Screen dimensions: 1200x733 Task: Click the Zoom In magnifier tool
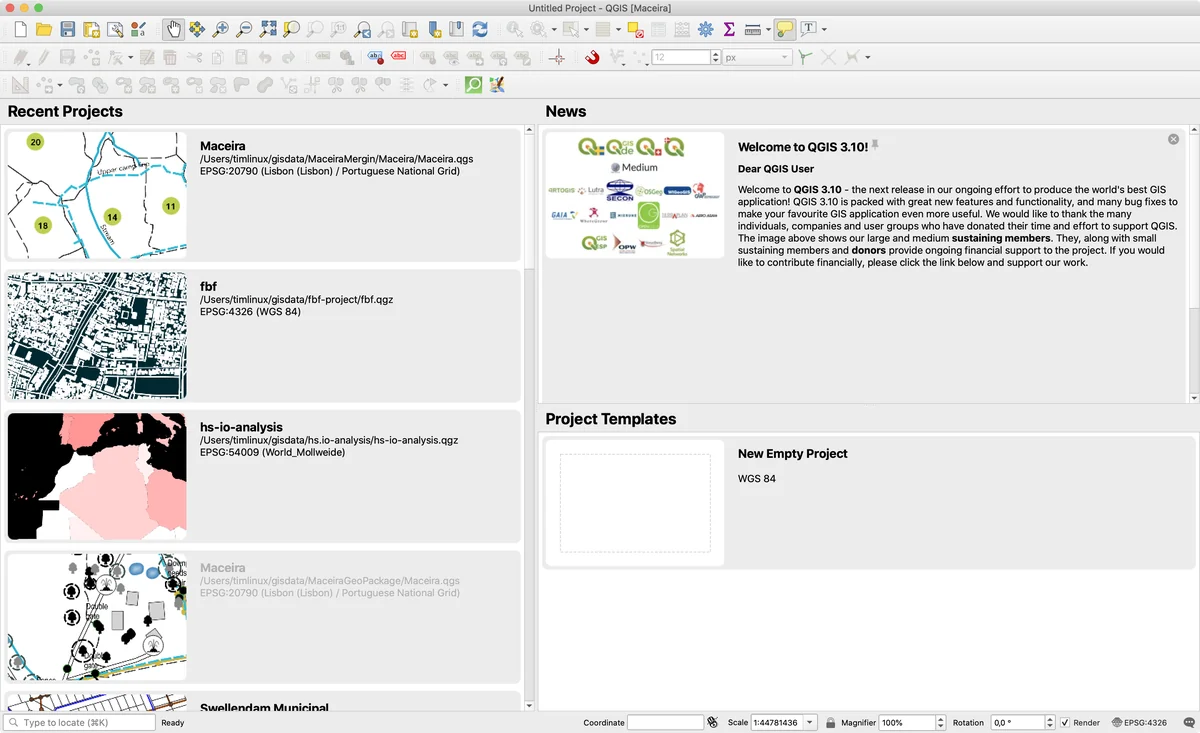[x=220, y=30]
